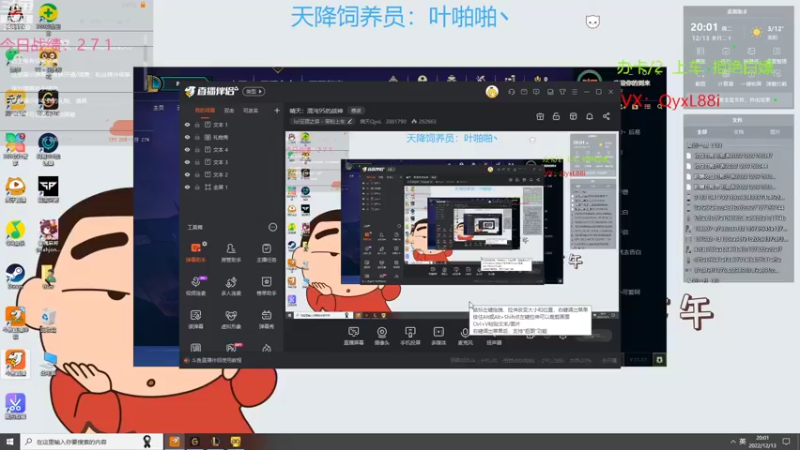Open the 虚拟形象 virtual avatar tool
The height and width of the screenshot is (450, 800).
pyautogui.click(x=231, y=319)
